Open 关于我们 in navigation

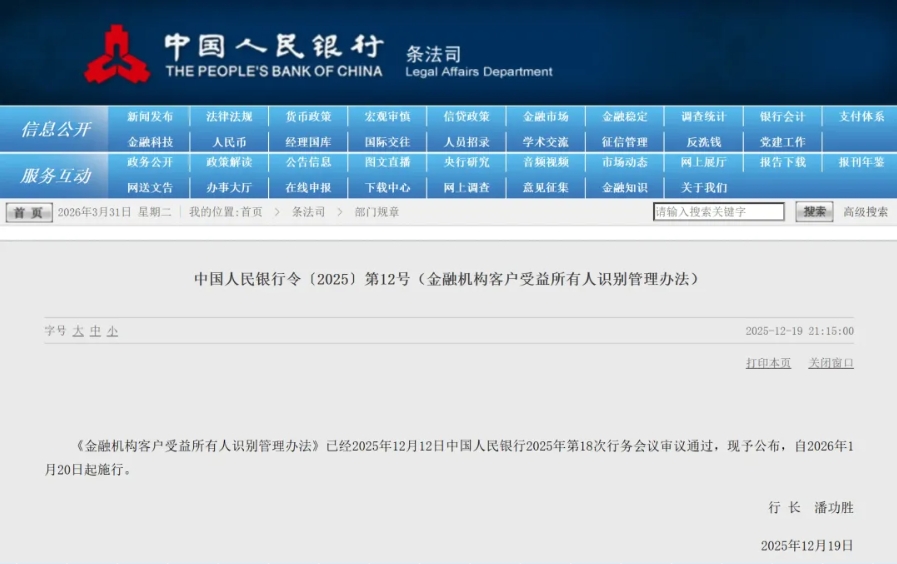pyautogui.click(x=703, y=187)
